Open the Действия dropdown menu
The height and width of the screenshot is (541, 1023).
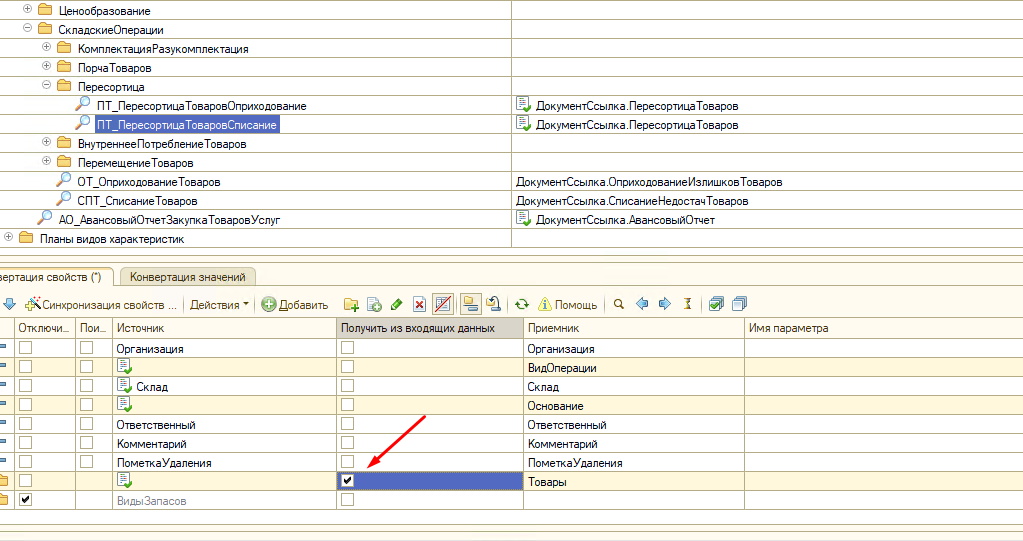[x=219, y=305]
